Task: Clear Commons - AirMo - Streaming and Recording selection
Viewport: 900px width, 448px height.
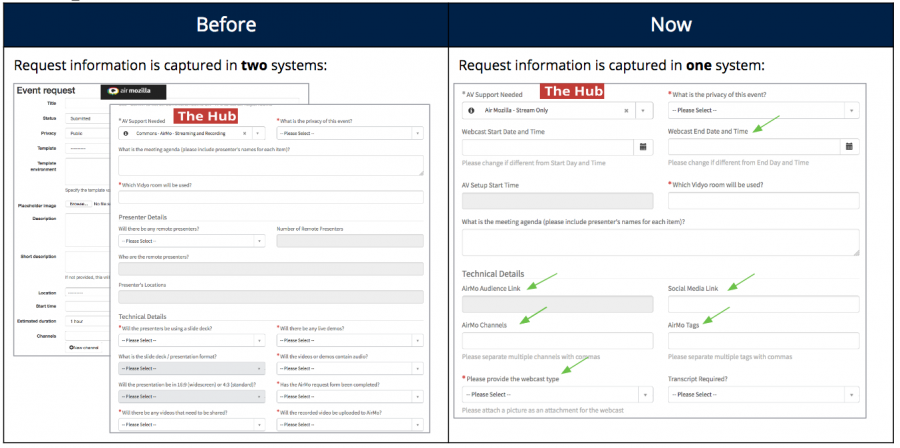Action: [245, 133]
